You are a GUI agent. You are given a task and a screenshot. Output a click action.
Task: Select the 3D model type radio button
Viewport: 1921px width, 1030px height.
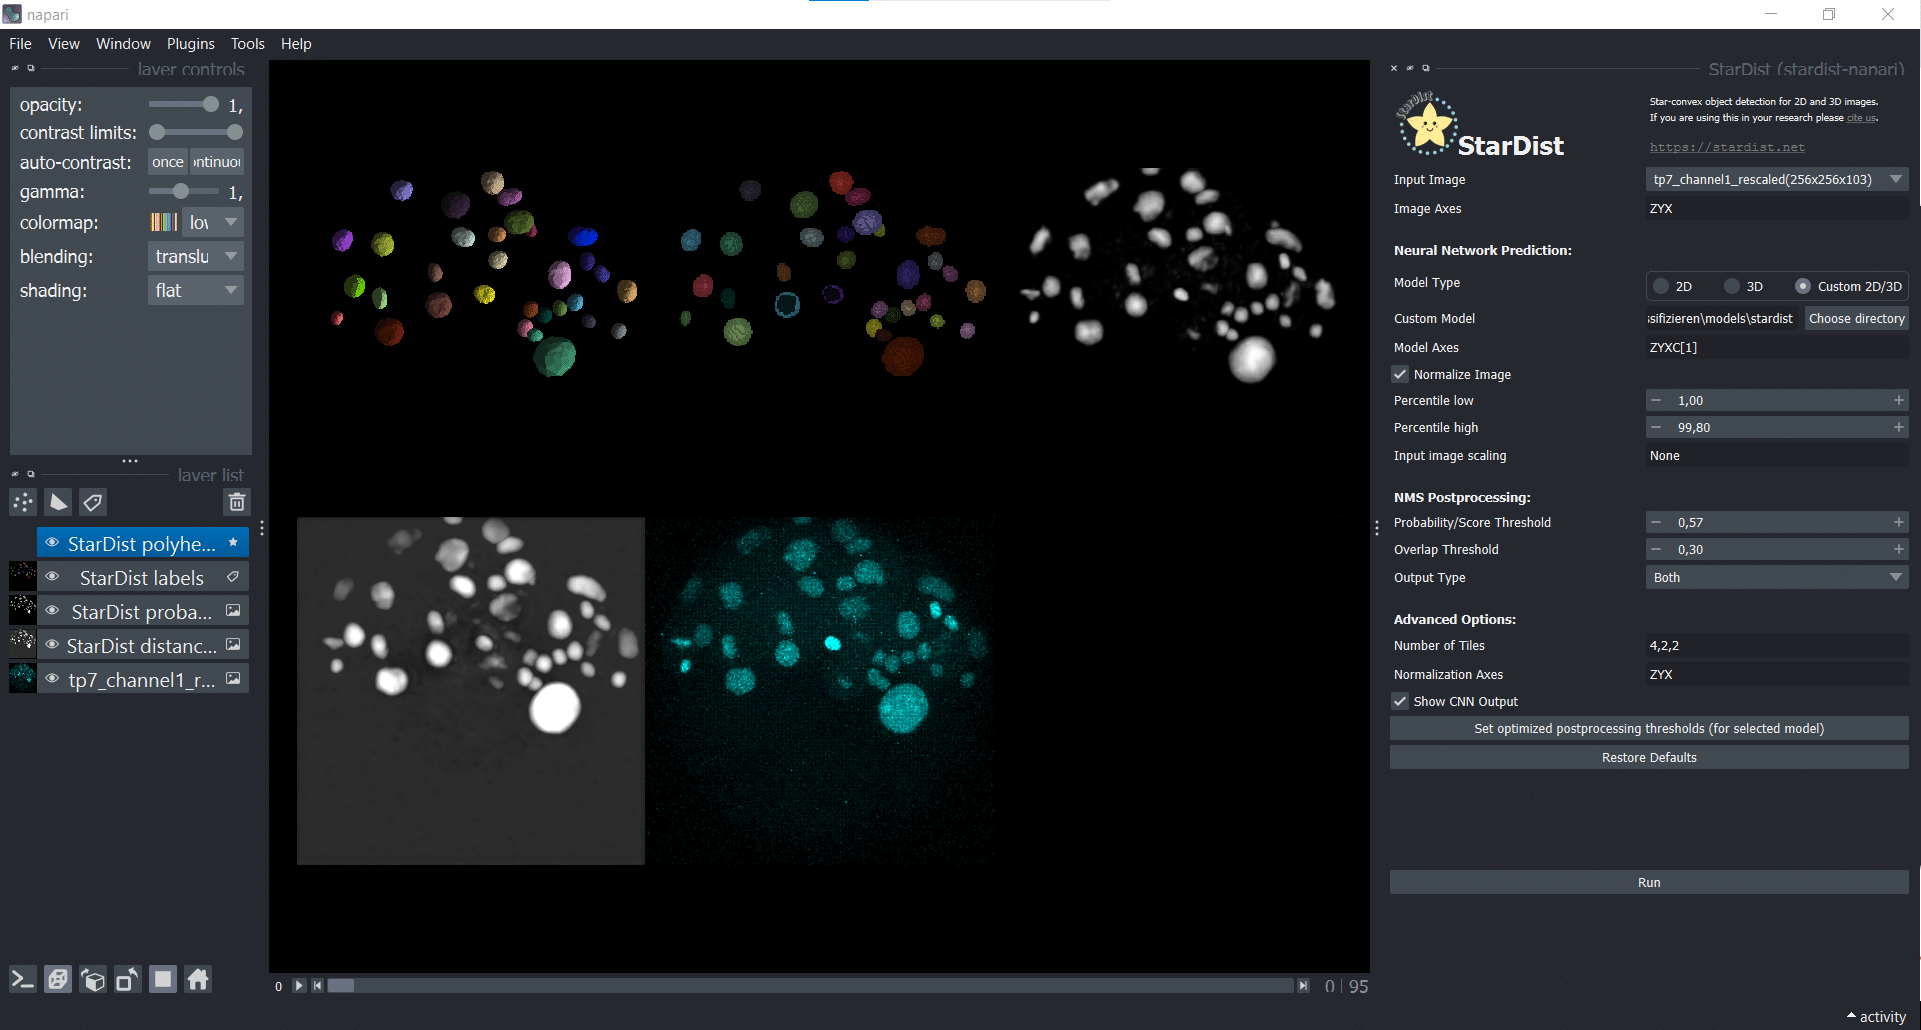pyautogui.click(x=1732, y=287)
